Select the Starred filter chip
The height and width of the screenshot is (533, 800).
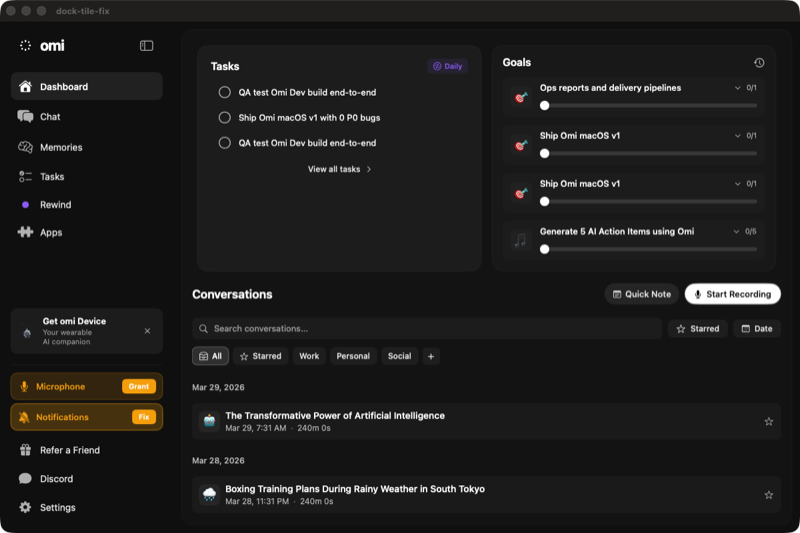pyautogui.click(x=261, y=357)
